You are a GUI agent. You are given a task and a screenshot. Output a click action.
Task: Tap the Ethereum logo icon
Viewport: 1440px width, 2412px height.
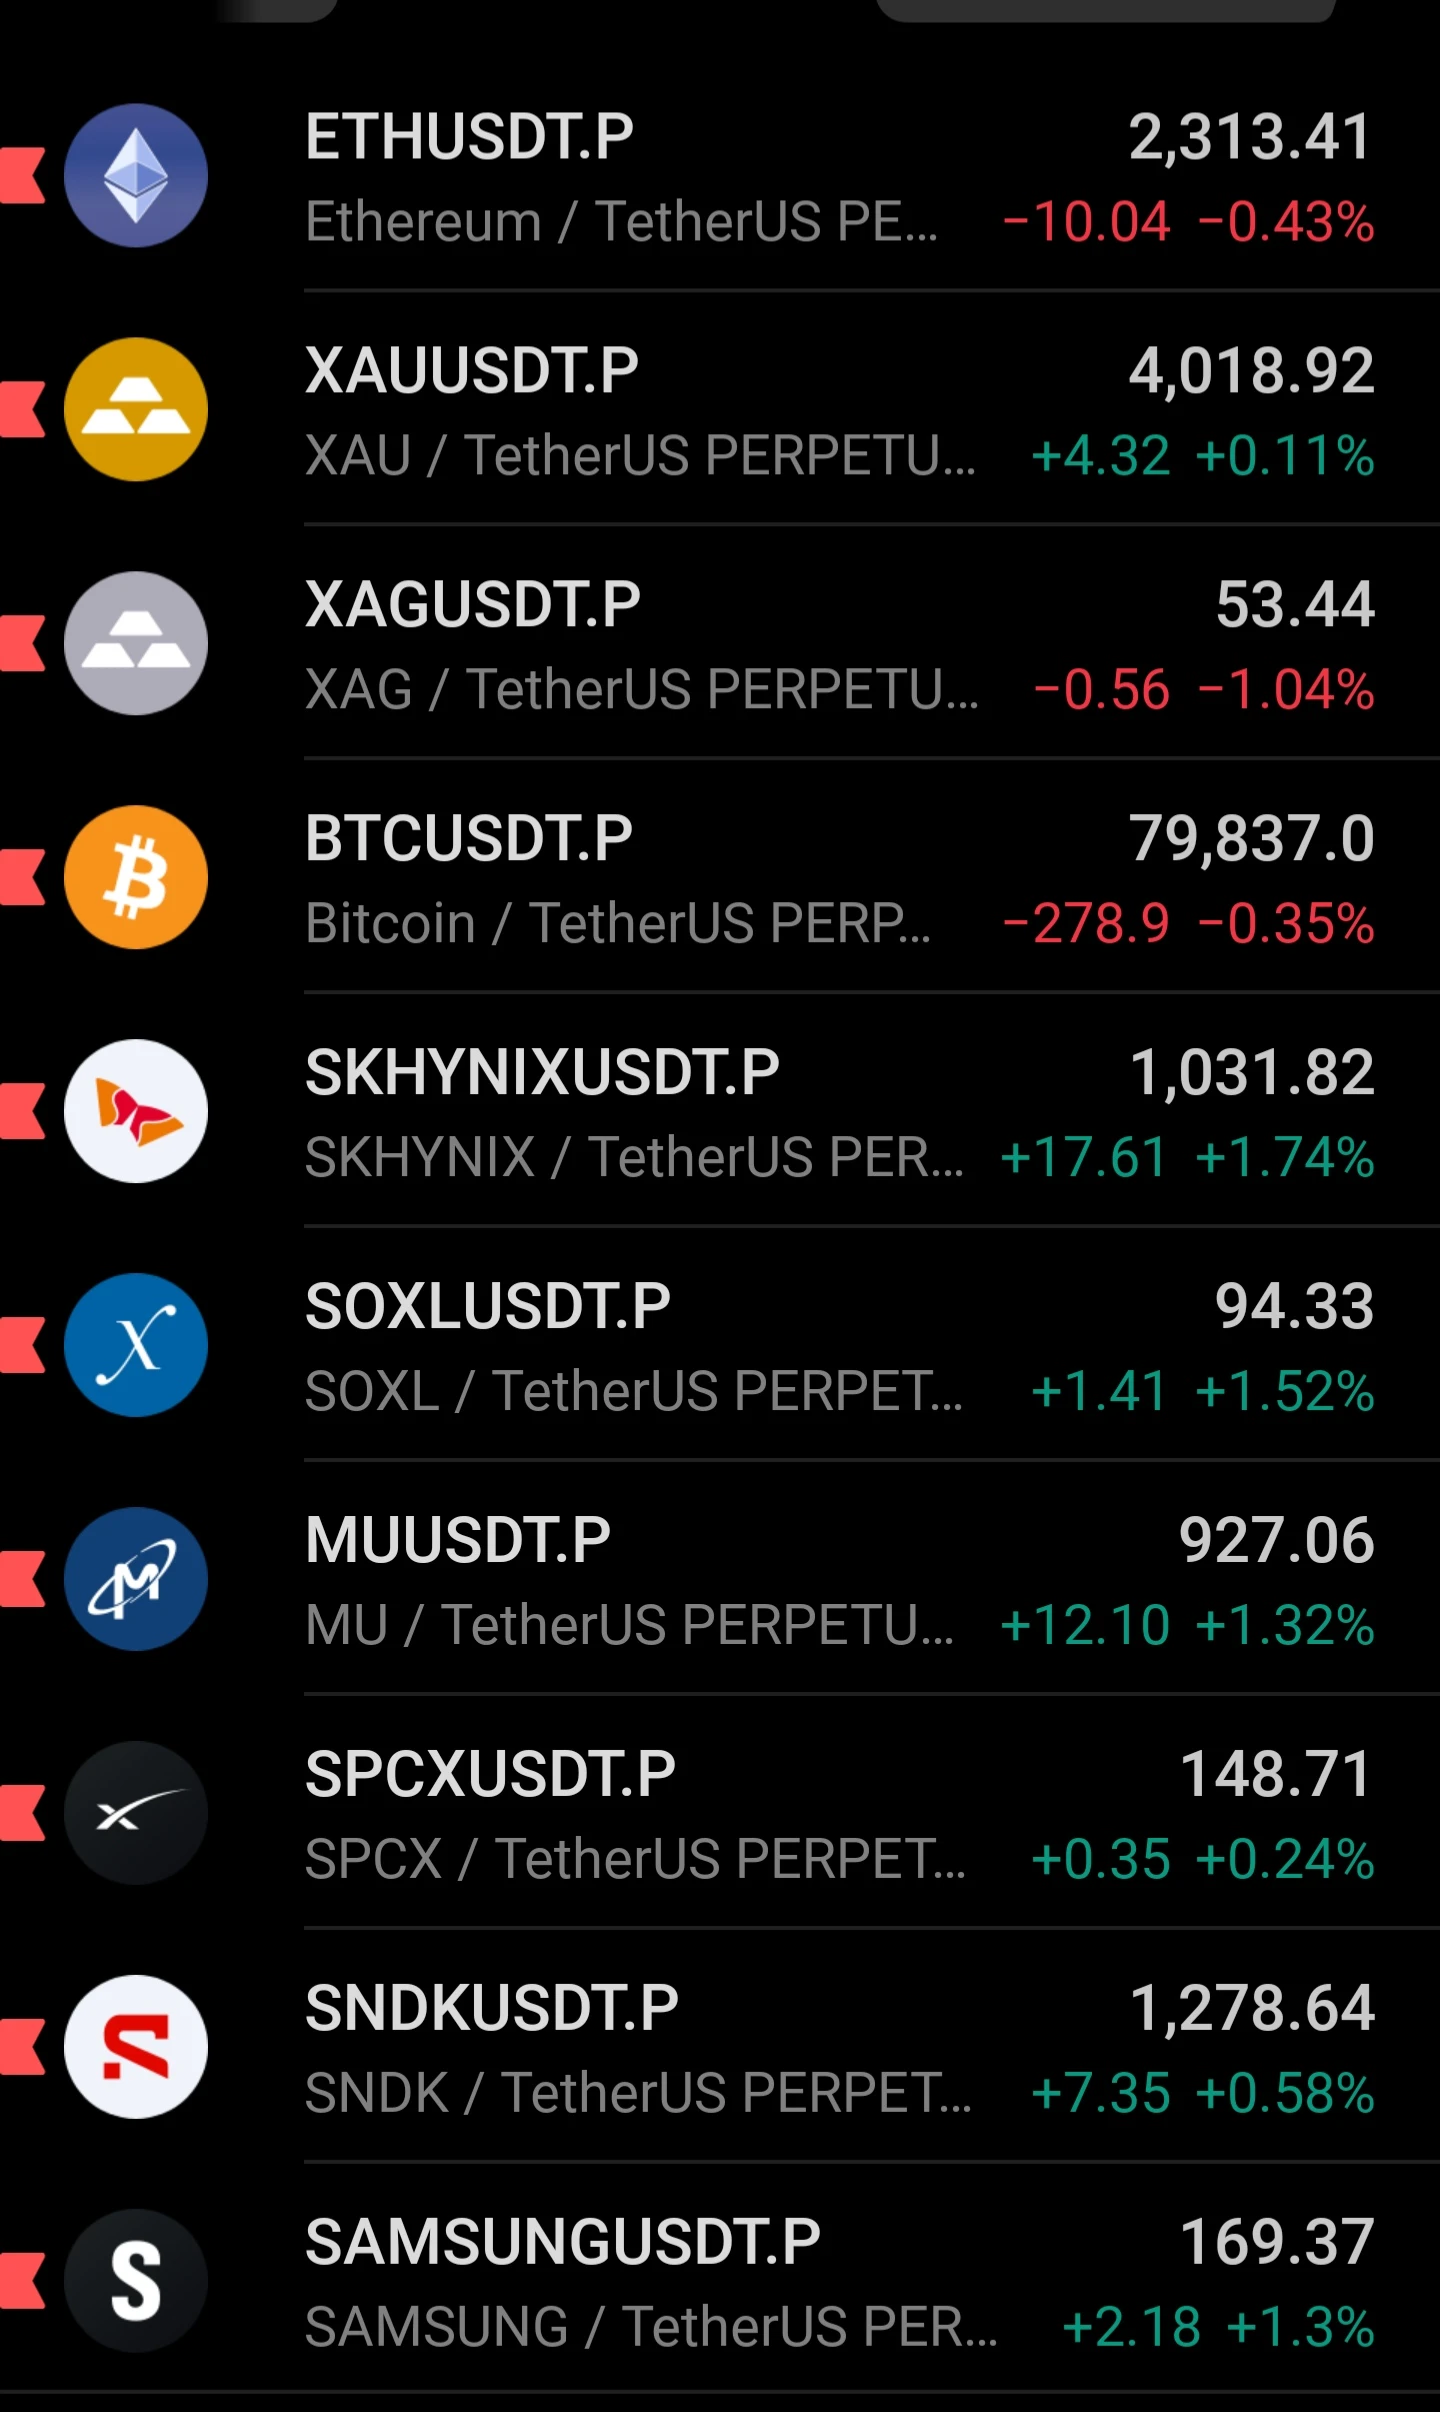coord(136,176)
